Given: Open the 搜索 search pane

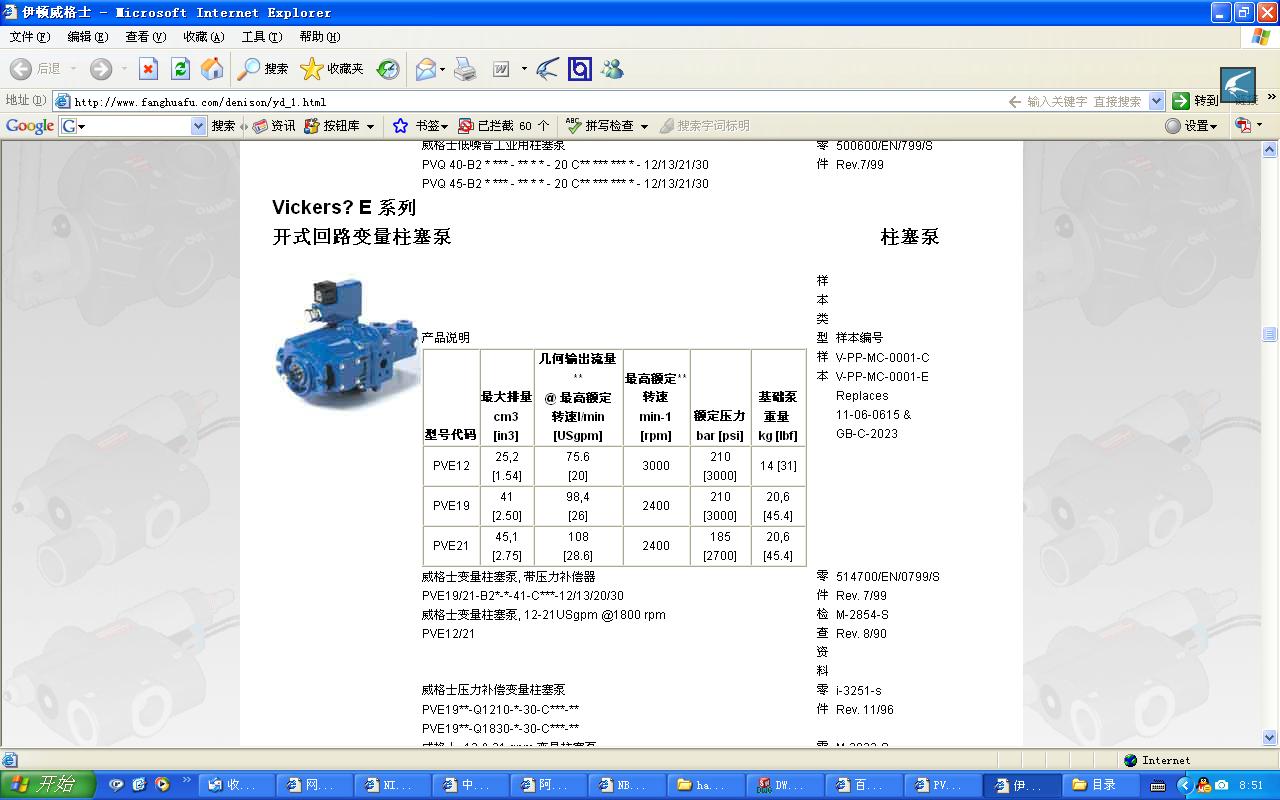Looking at the screenshot, I should pos(263,69).
